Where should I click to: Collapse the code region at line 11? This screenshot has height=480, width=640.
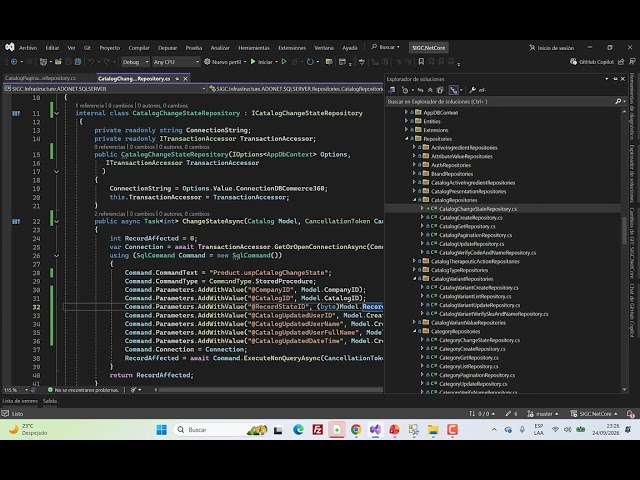click(x=57, y=113)
